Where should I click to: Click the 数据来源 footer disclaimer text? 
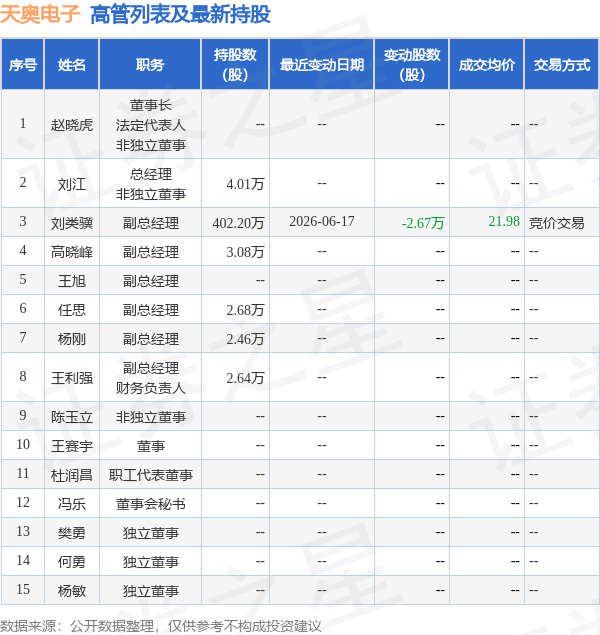161,626
